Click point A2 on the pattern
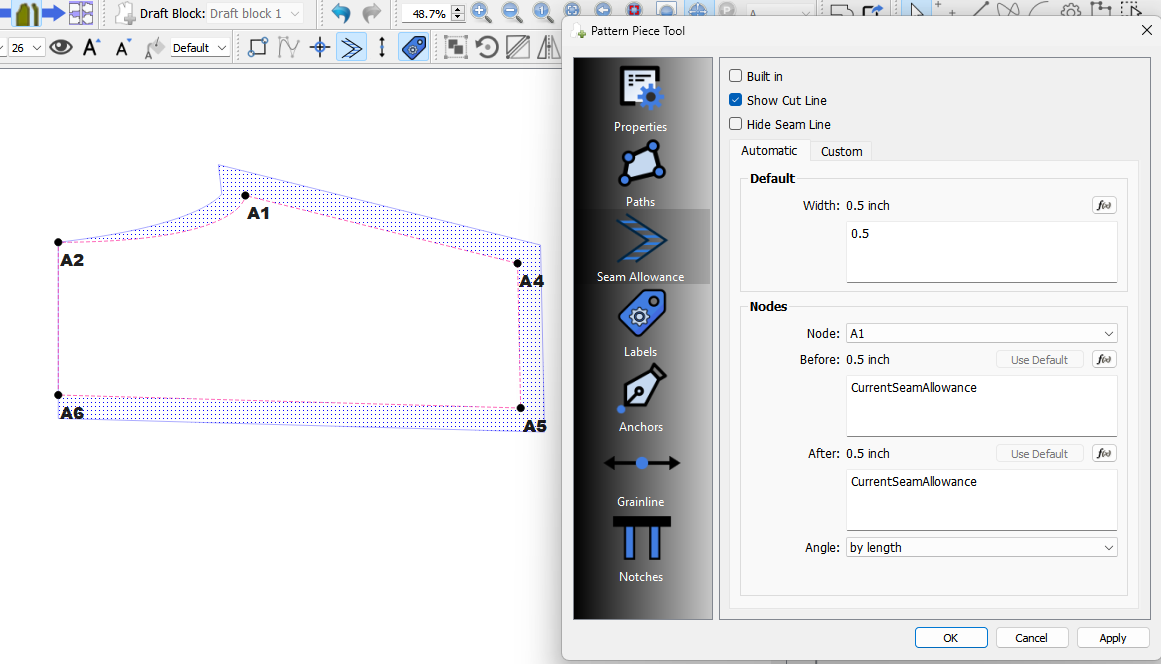1161x664 pixels. pos(58,242)
